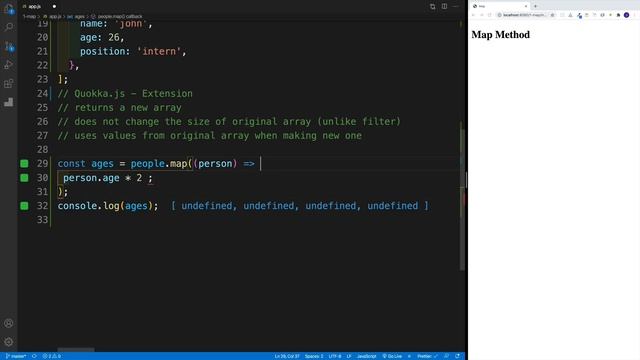Open editor more actions ellipsis
The width and height of the screenshot is (640, 360).
click(456, 7)
